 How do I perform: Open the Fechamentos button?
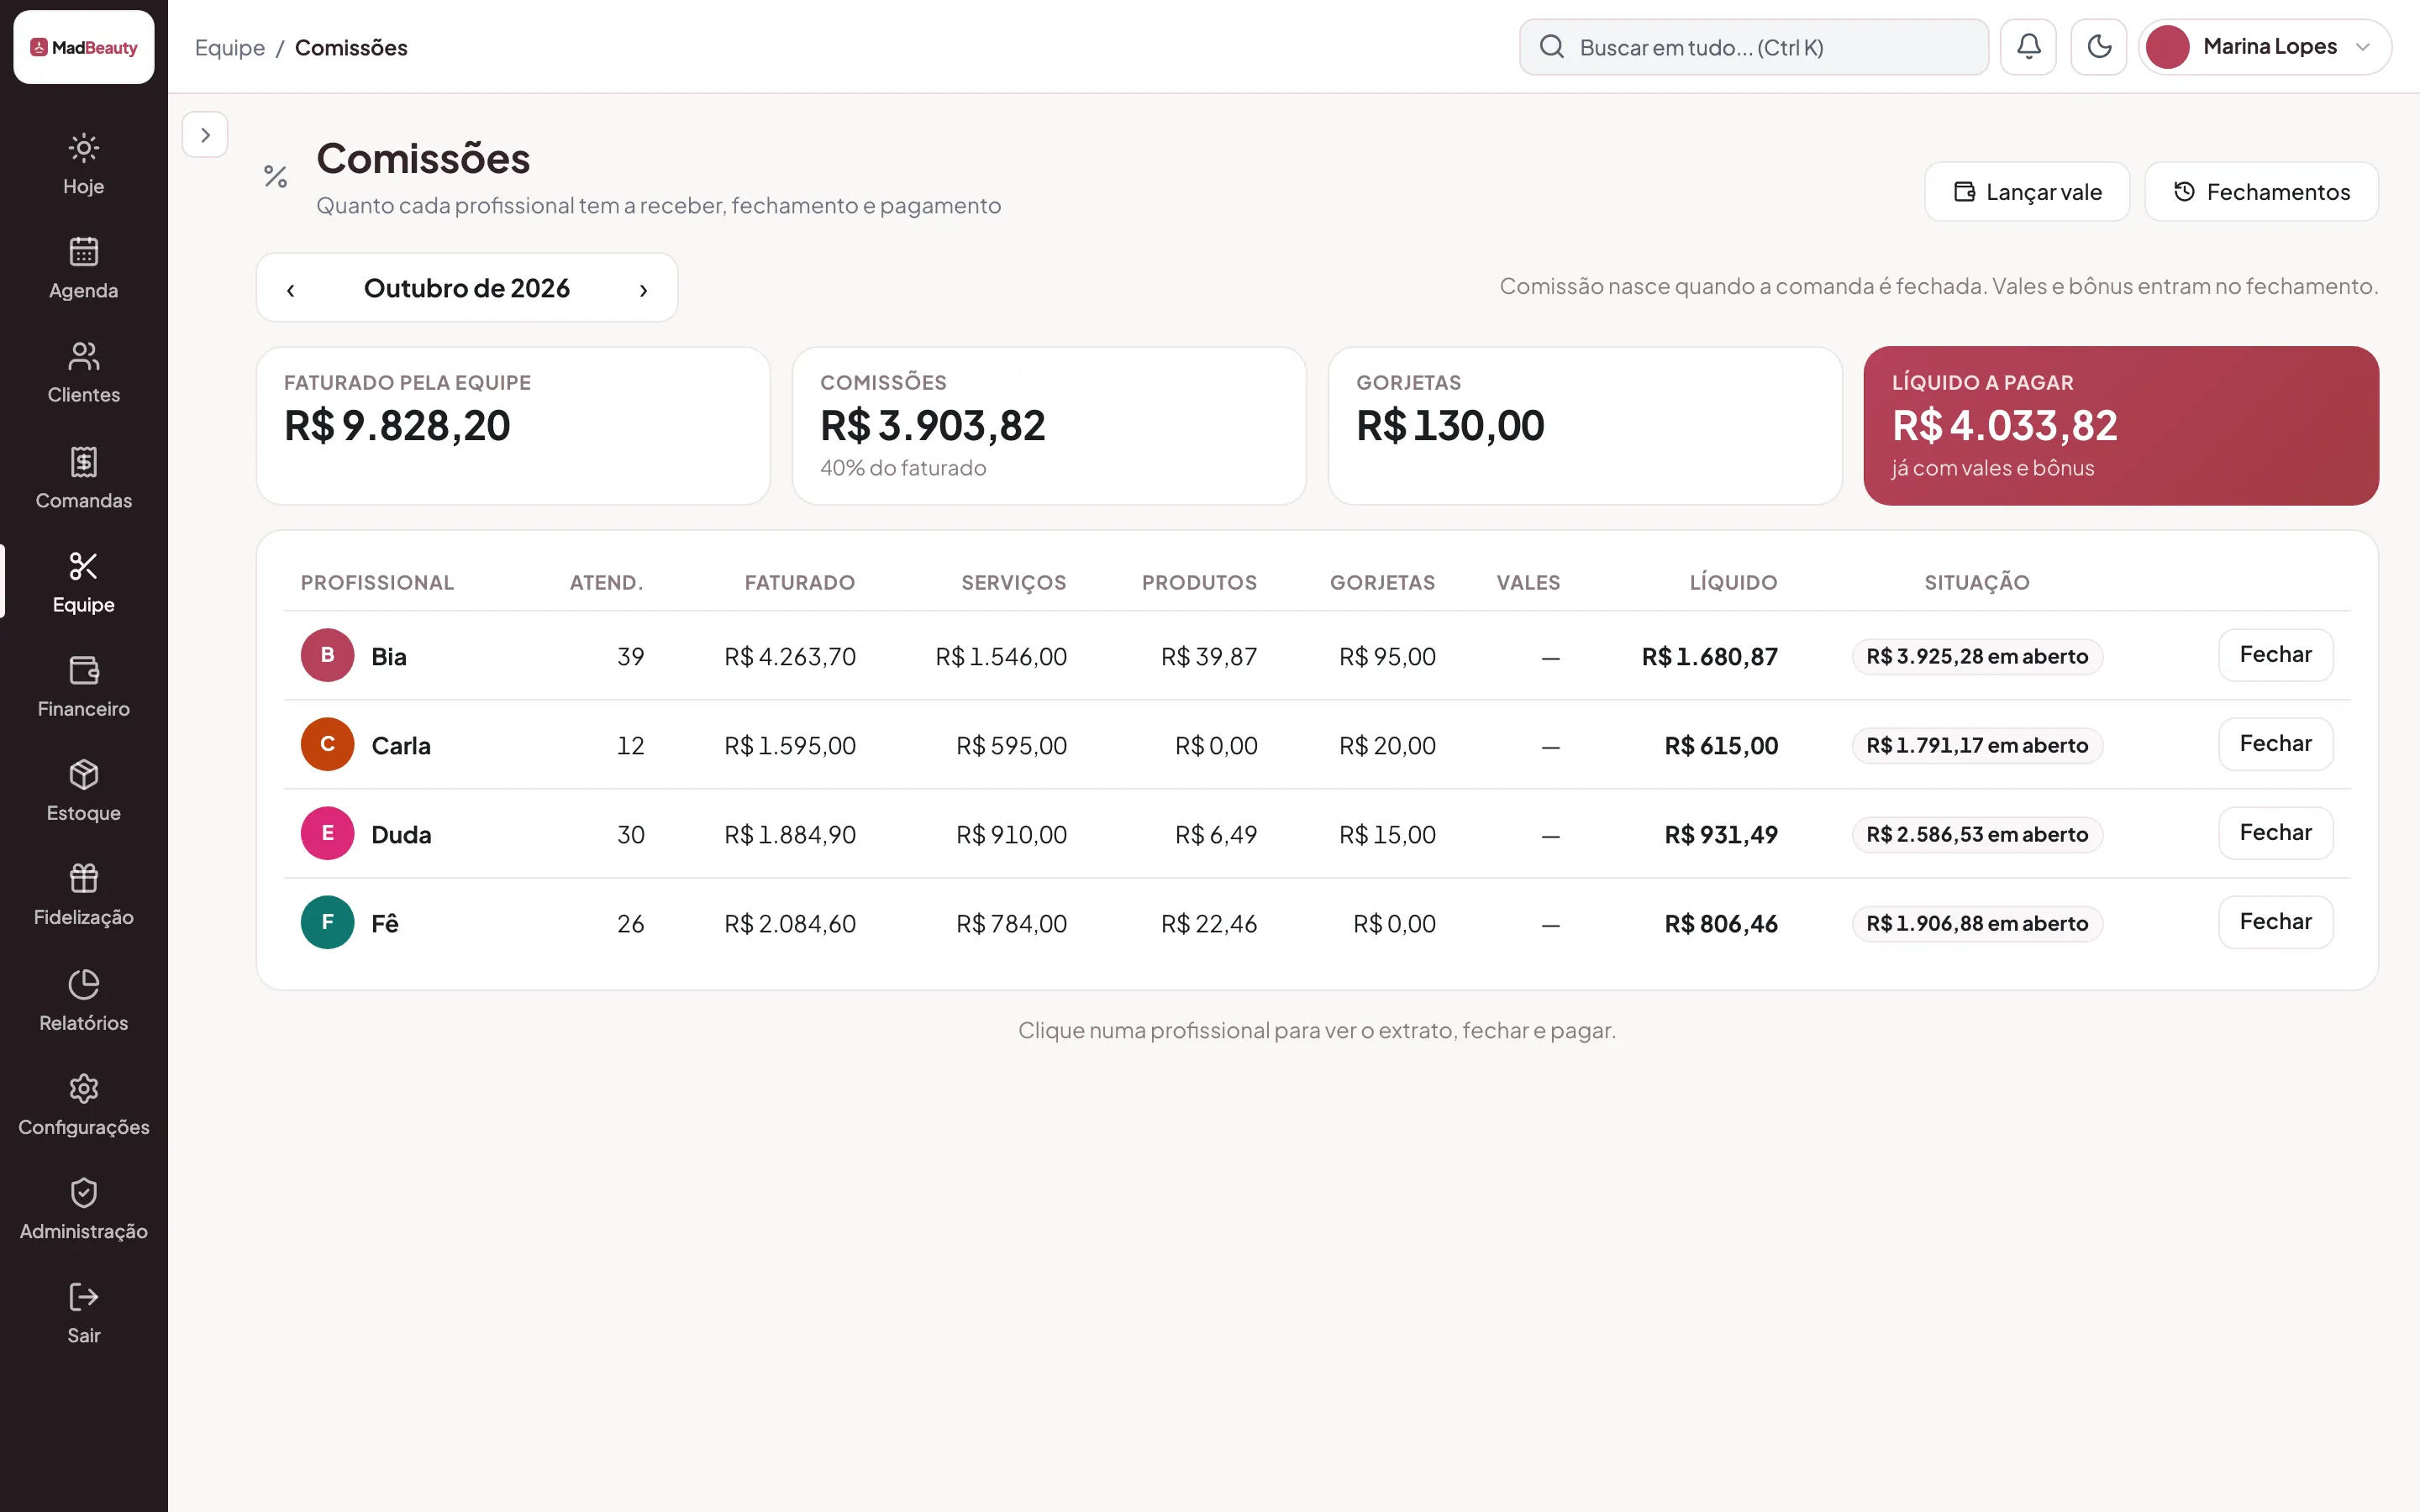tap(2261, 192)
